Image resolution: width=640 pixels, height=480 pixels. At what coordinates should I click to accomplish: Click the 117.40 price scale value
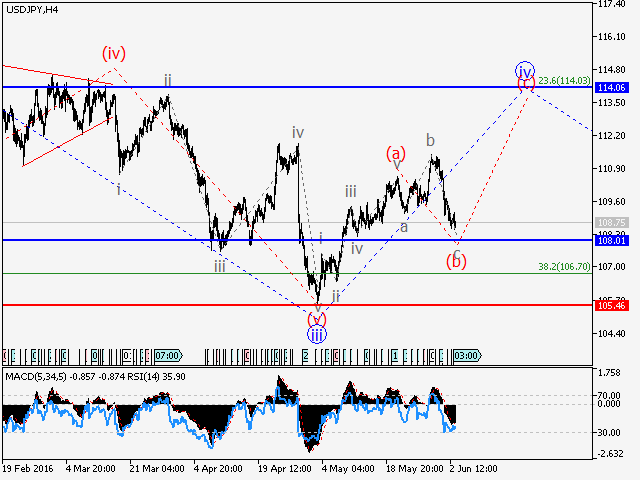click(611, 4)
